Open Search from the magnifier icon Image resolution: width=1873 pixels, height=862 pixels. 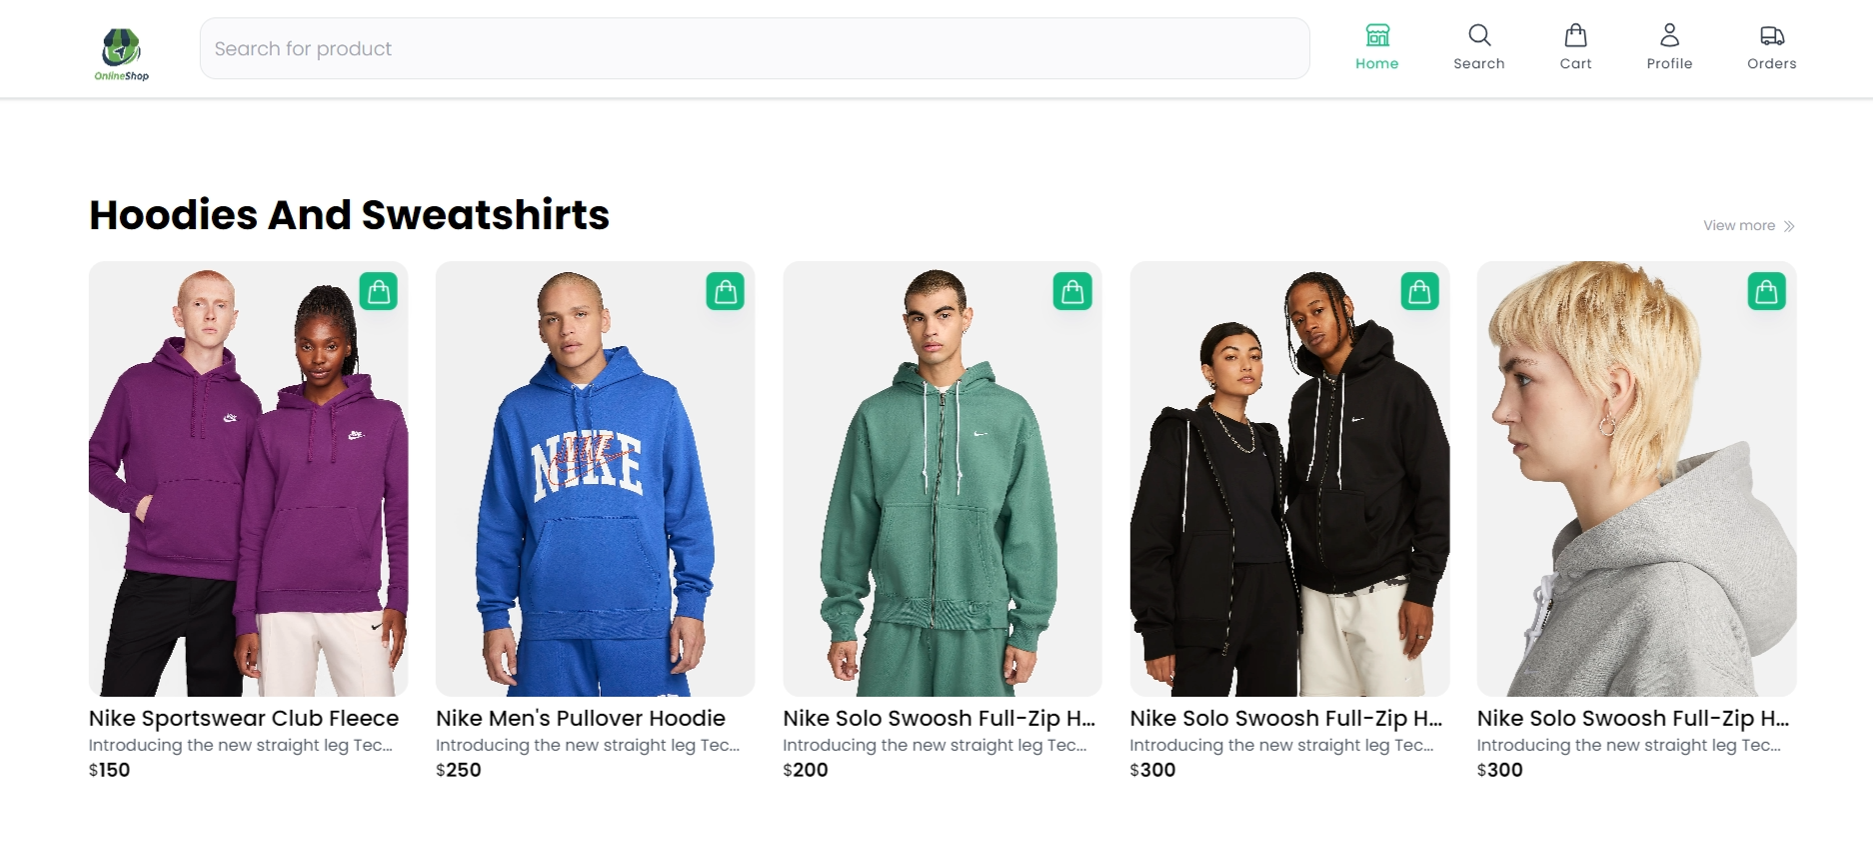[1479, 36]
